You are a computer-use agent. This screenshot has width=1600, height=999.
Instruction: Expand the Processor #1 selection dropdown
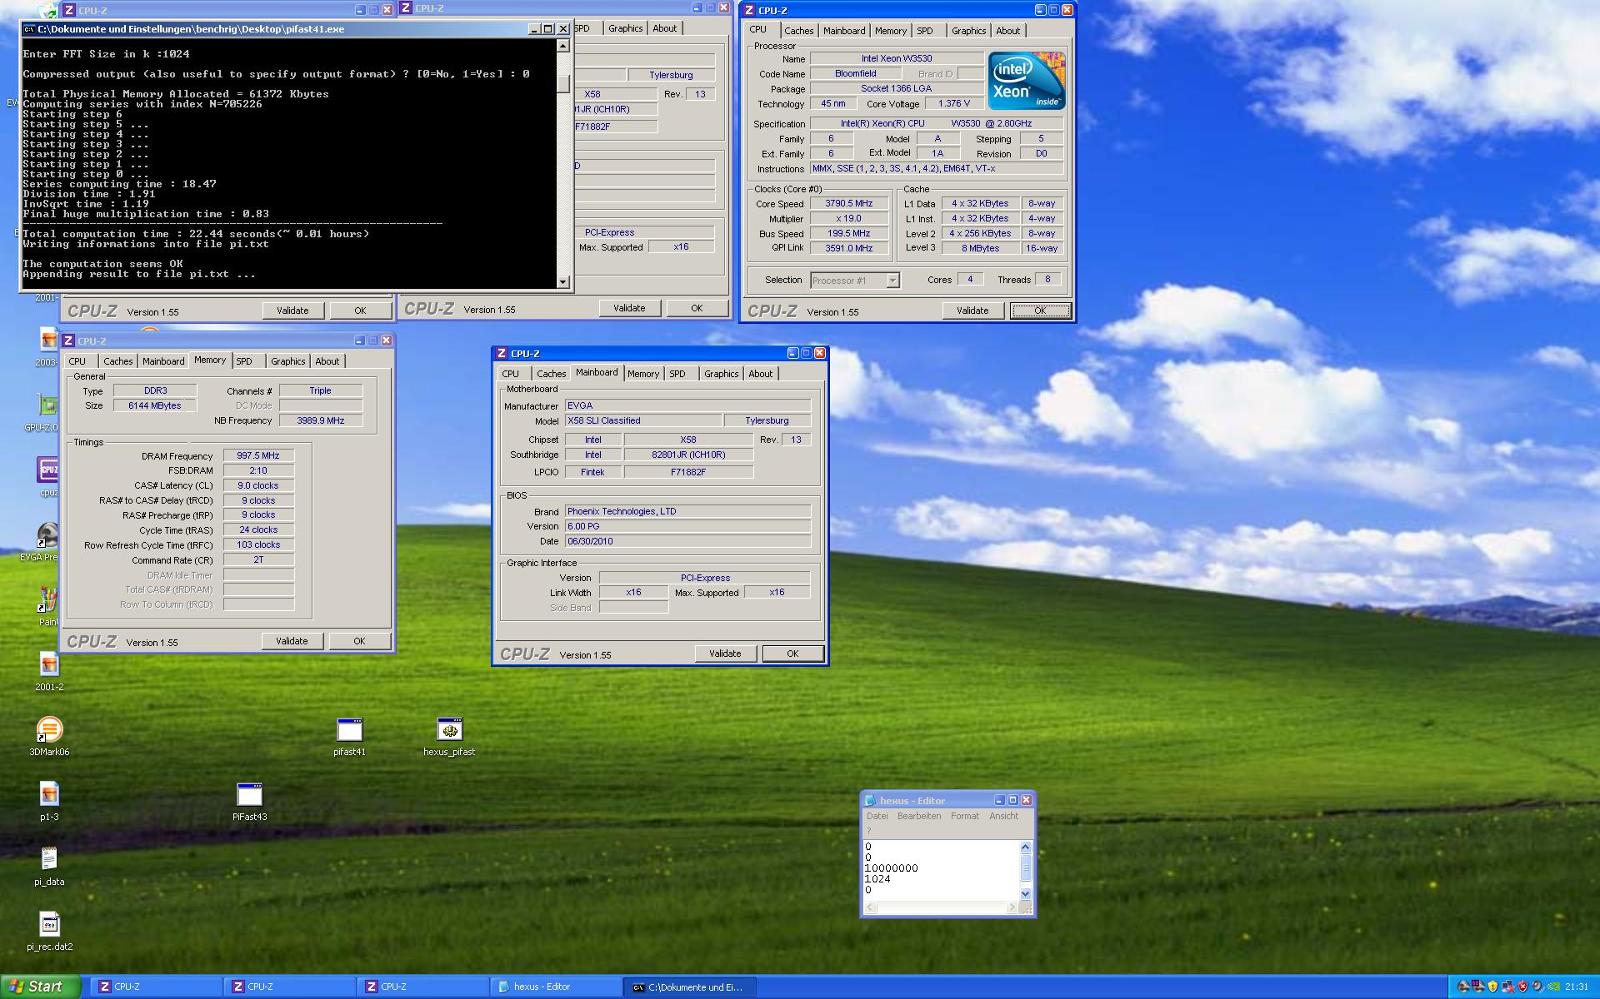892,280
